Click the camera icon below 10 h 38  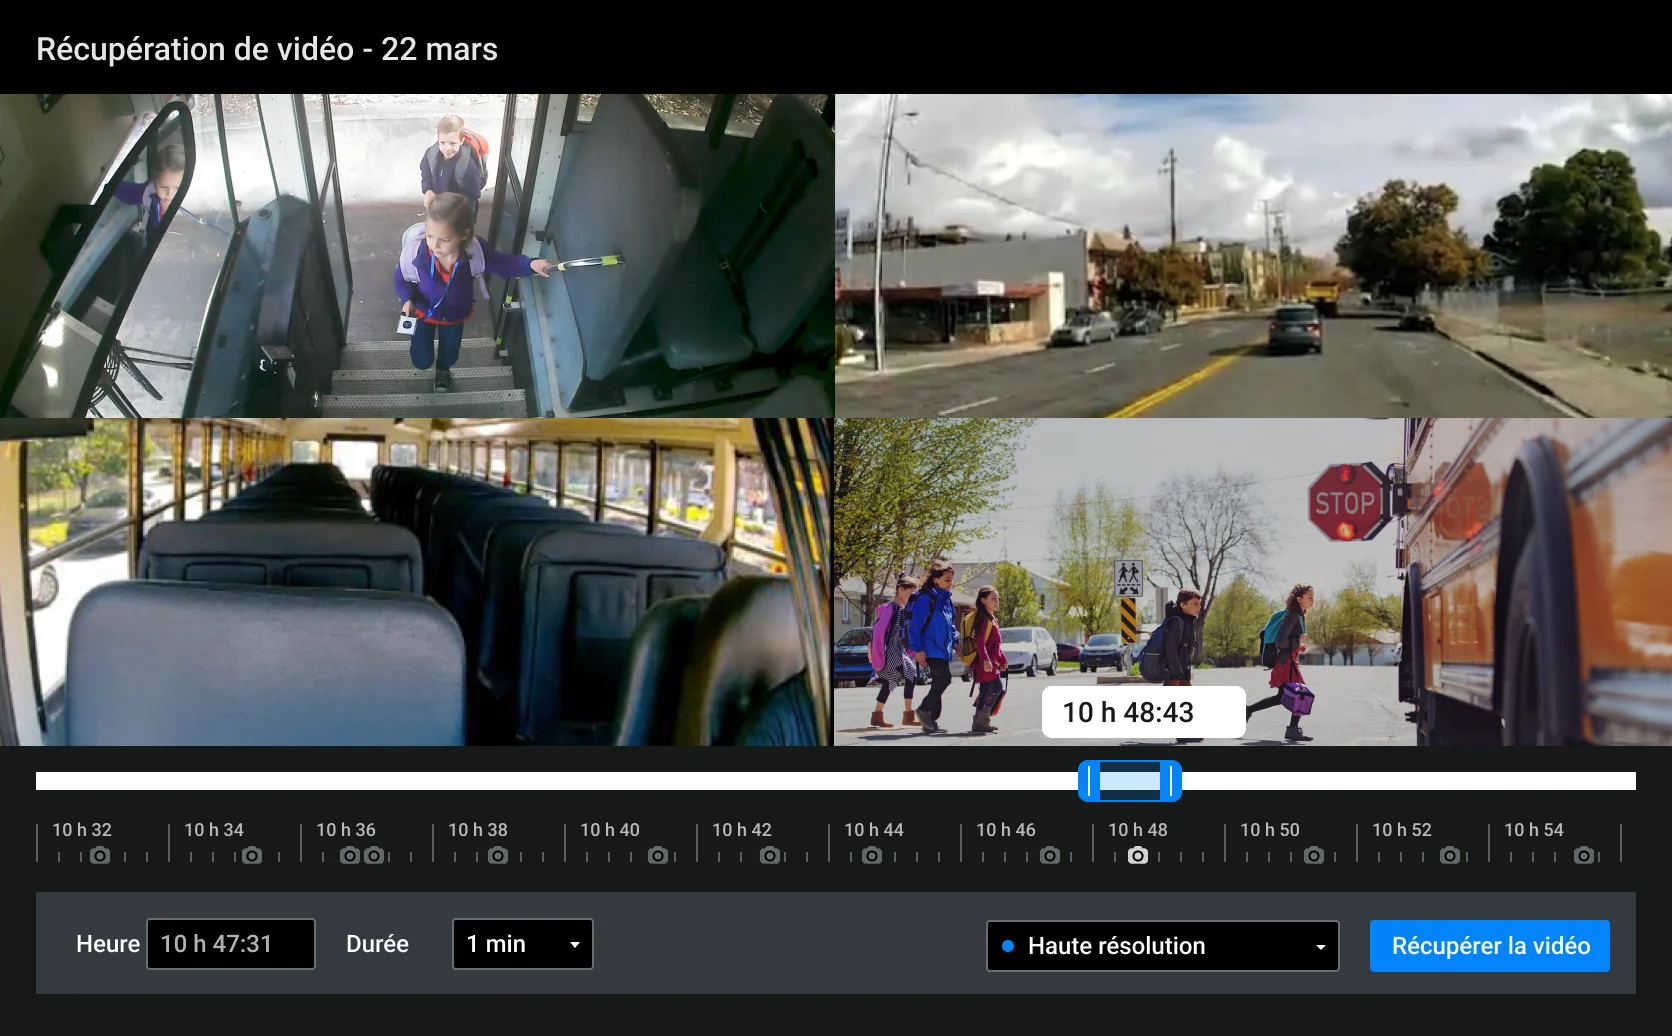[x=498, y=856]
